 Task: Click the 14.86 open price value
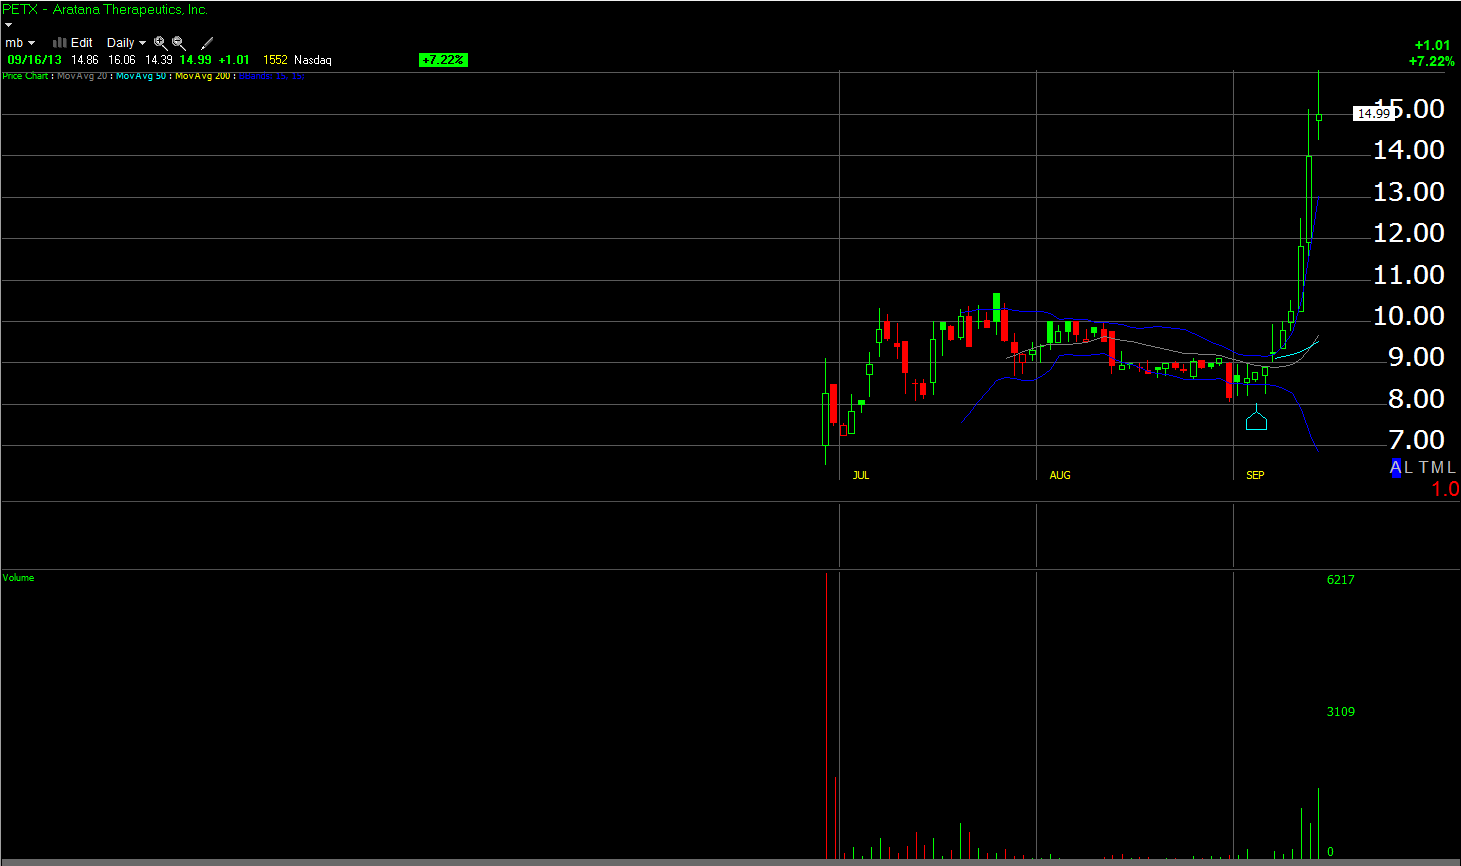point(85,60)
